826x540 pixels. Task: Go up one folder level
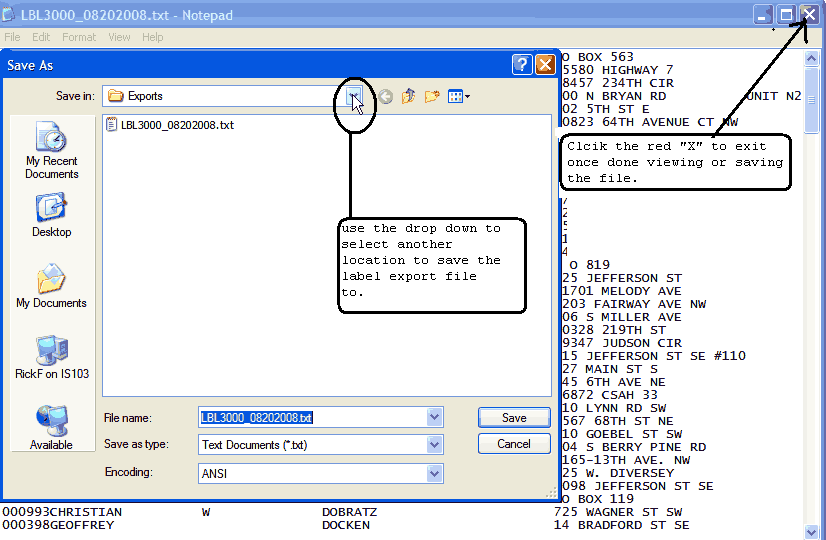409,96
